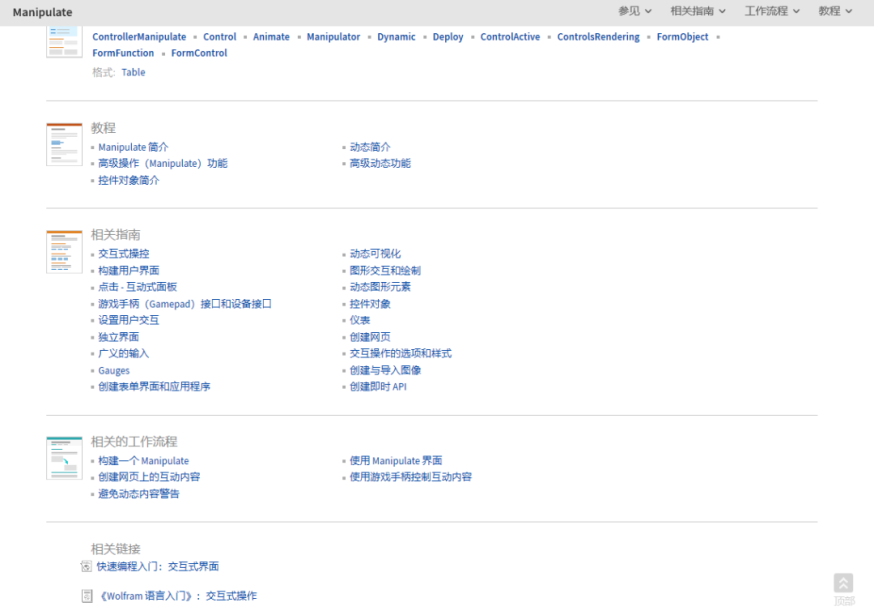Open 构建一个 Manipulate workflow
This screenshot has height=615, width=874.
143,461
